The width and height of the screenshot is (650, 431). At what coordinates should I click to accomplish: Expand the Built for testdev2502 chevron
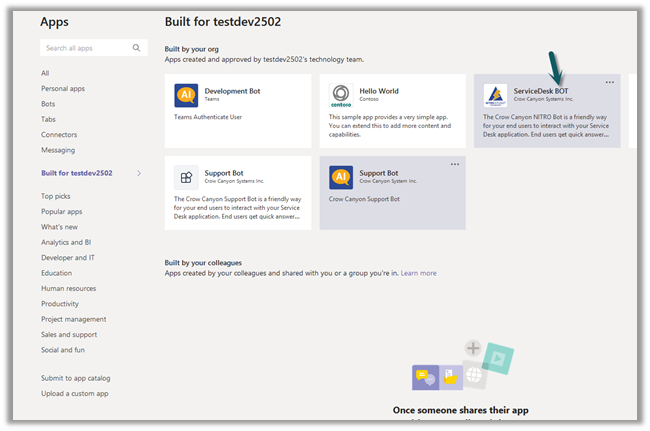(x=139, y=173)
